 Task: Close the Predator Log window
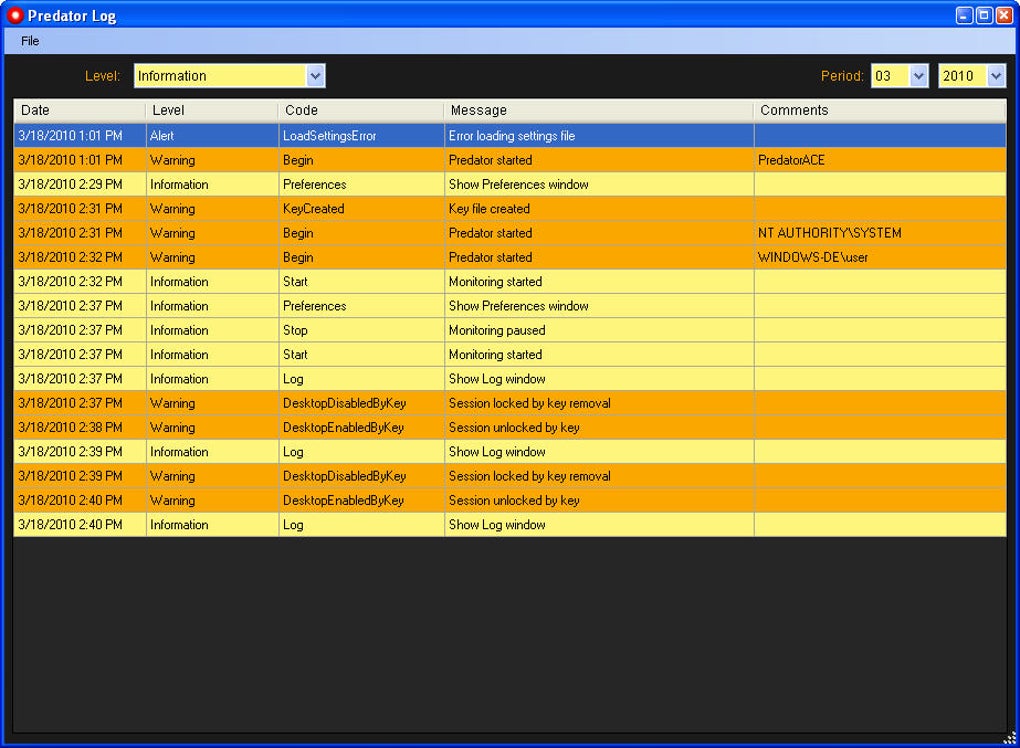1004,15
